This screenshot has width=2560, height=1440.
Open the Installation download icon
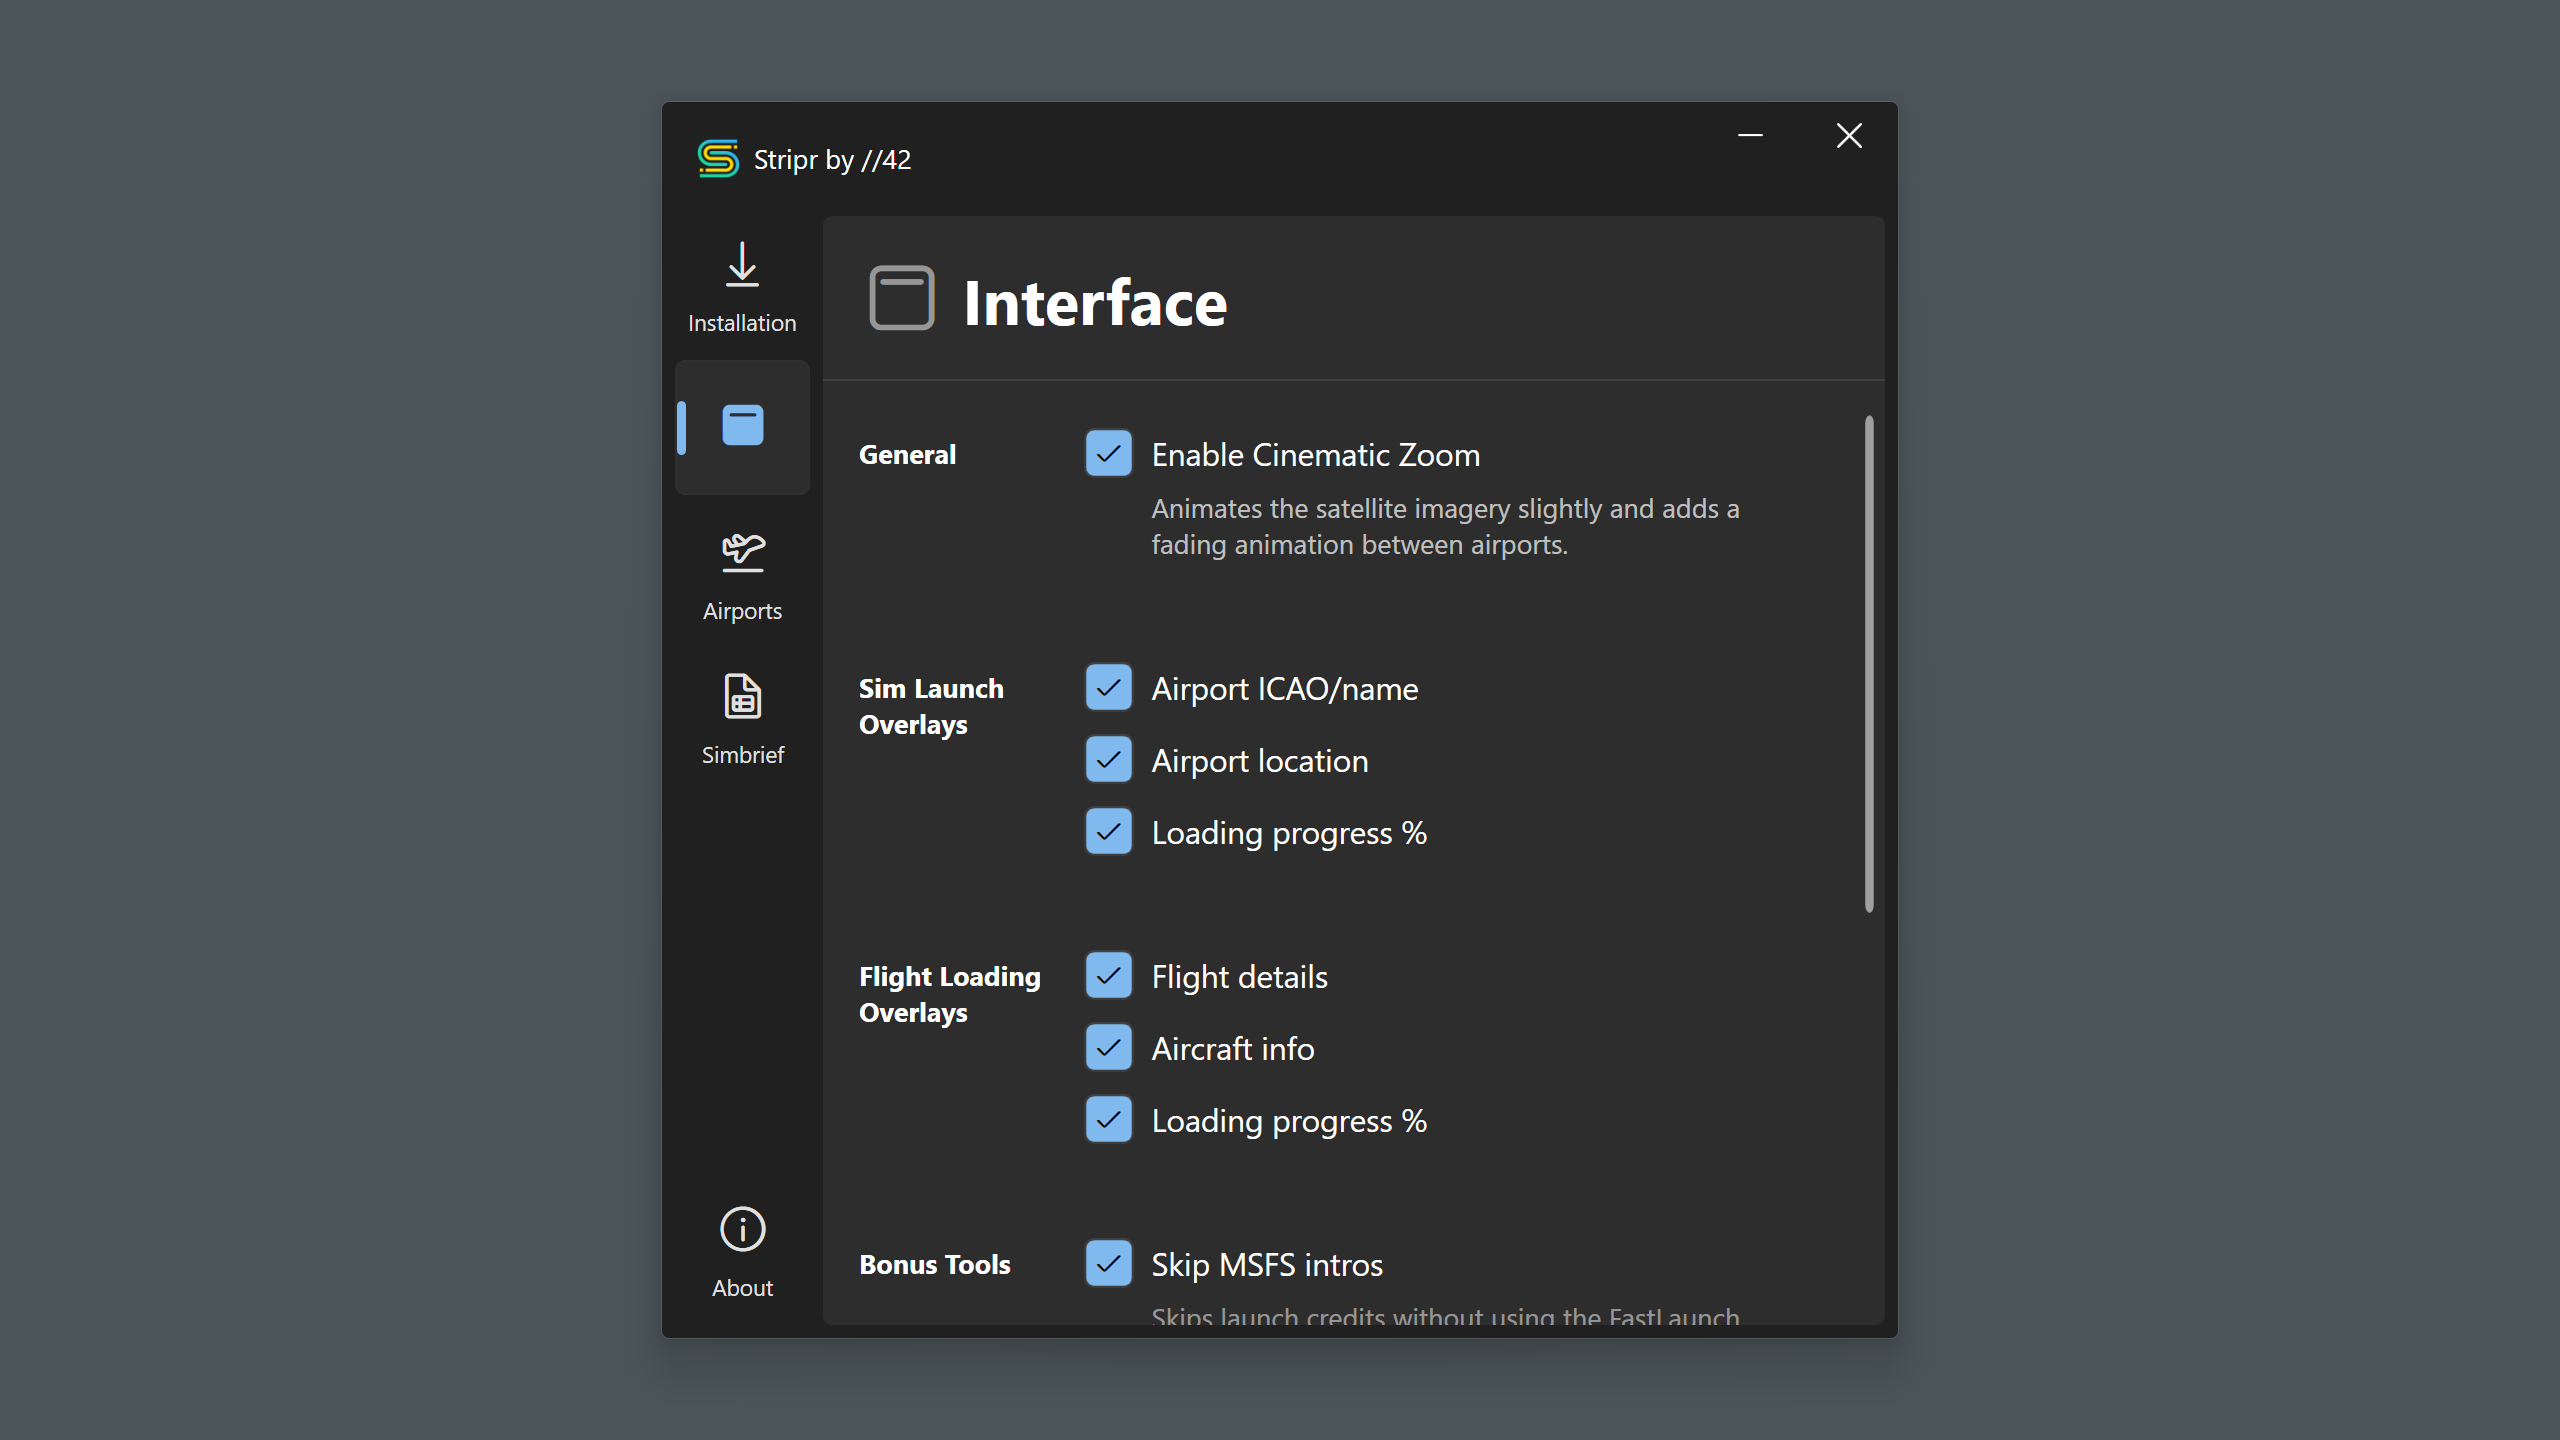point(742,265)
